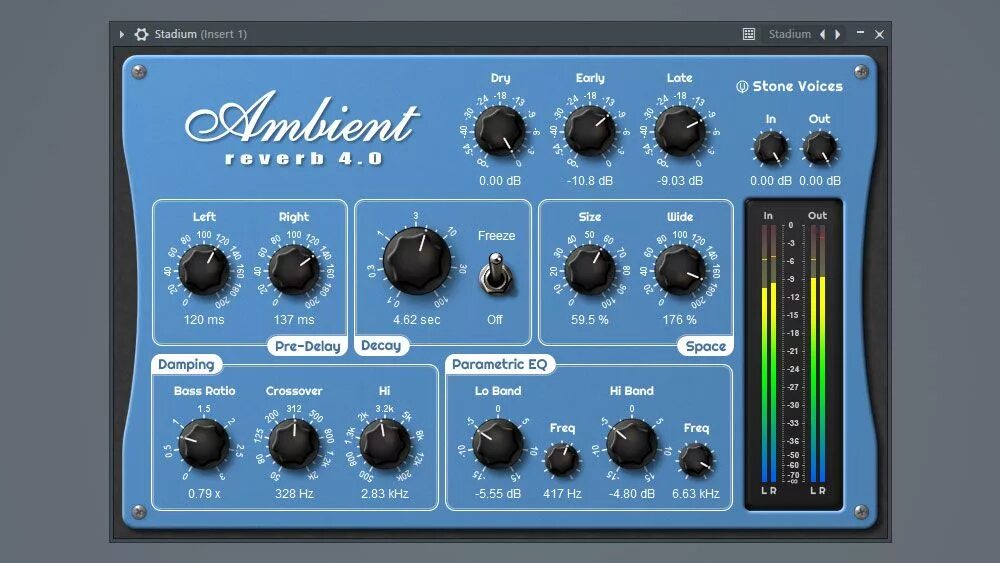Image resolution: width=1000 pixels, height=563 pixels.
Task: Click the Left pre-delay knob
Action: click(203, 270)
